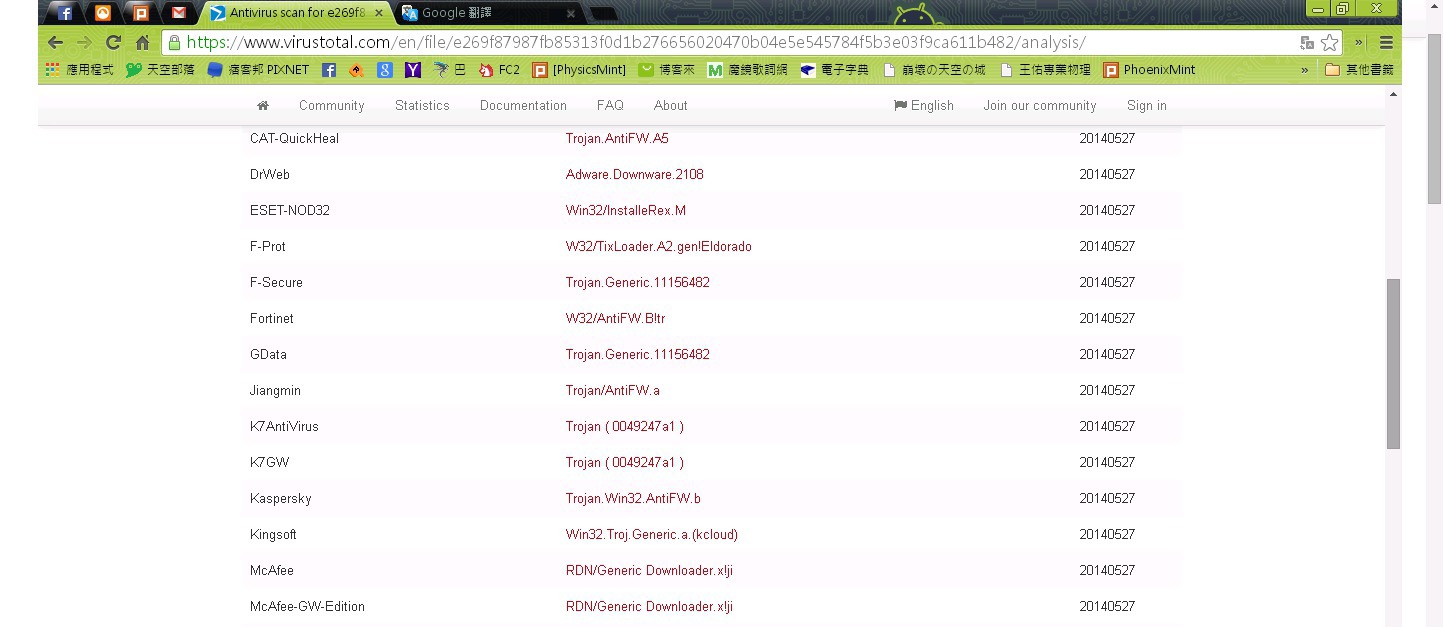Open the 魔鏡歌詞網 bookmark
Image resolution: width=1443 pixels, height=627 pixels.
pyautogui.click(x=748, y=70)
